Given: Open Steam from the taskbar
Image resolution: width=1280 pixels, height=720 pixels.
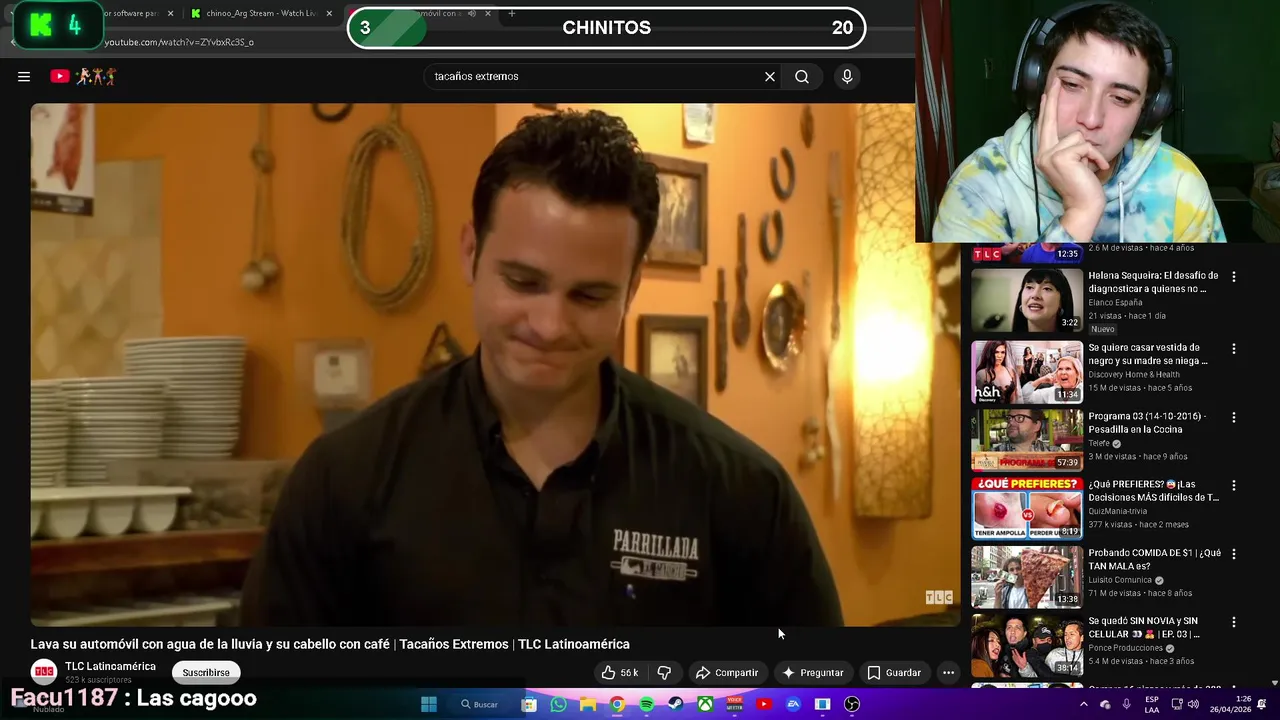Looking at the screenshot, I should click(x=676, y=704).
